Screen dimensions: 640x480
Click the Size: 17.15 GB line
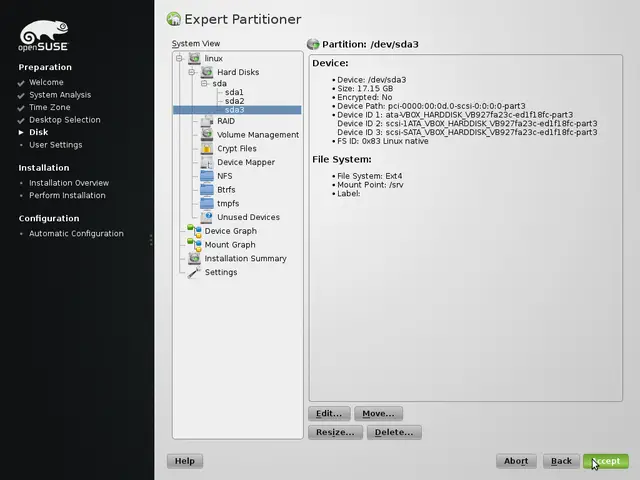pos(365,89)
